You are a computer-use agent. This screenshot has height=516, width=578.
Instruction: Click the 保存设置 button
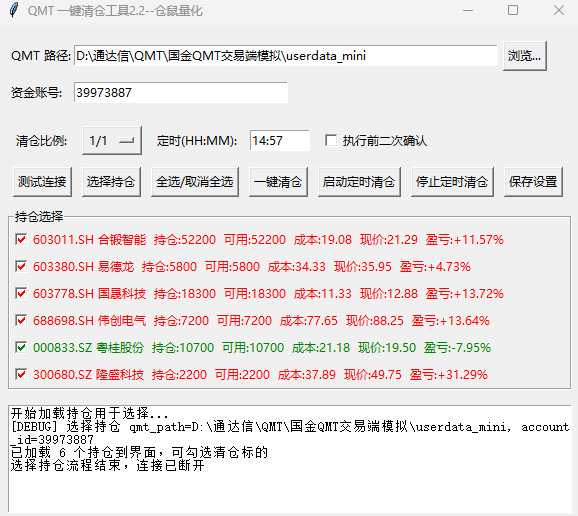[533, 182]
